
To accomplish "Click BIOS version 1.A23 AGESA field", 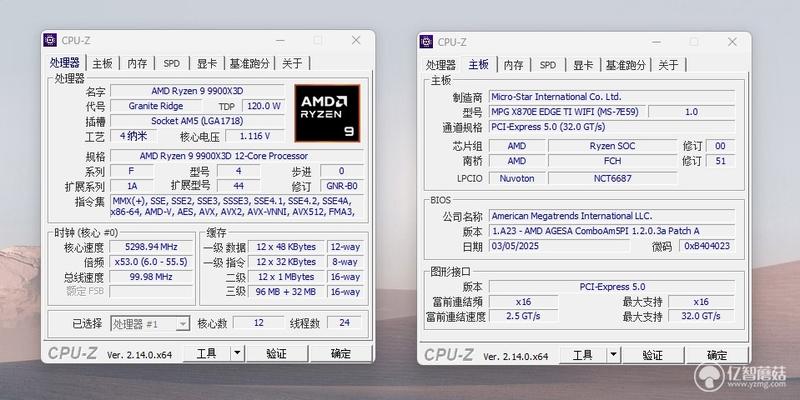I will (612, 231).
